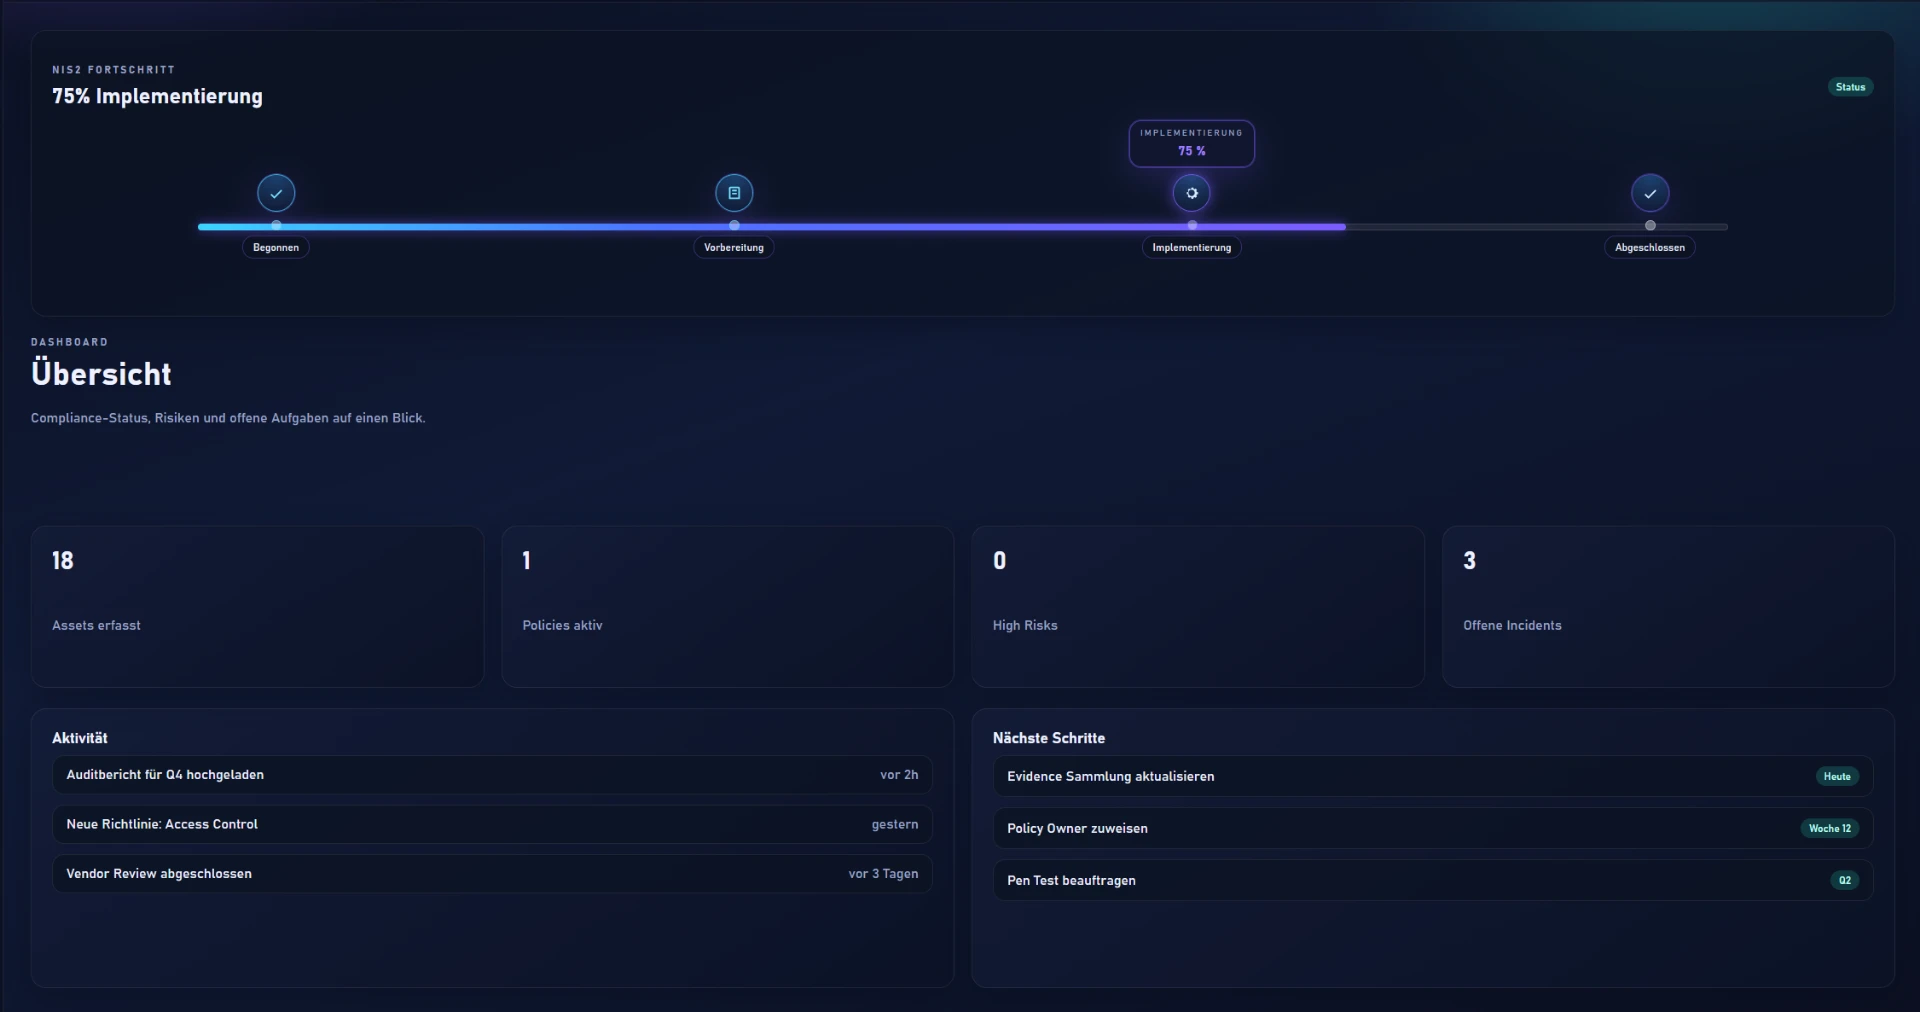The image size is (1920, 1012).
Task: Click the Abgeschlossen checkmark step icon
Action: click(x=1650, y=193)
